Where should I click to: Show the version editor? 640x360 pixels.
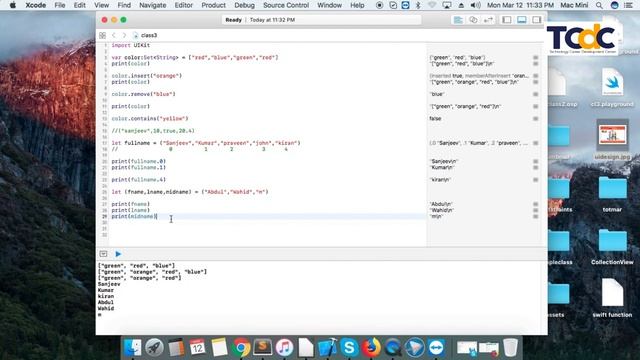[488, 20]
